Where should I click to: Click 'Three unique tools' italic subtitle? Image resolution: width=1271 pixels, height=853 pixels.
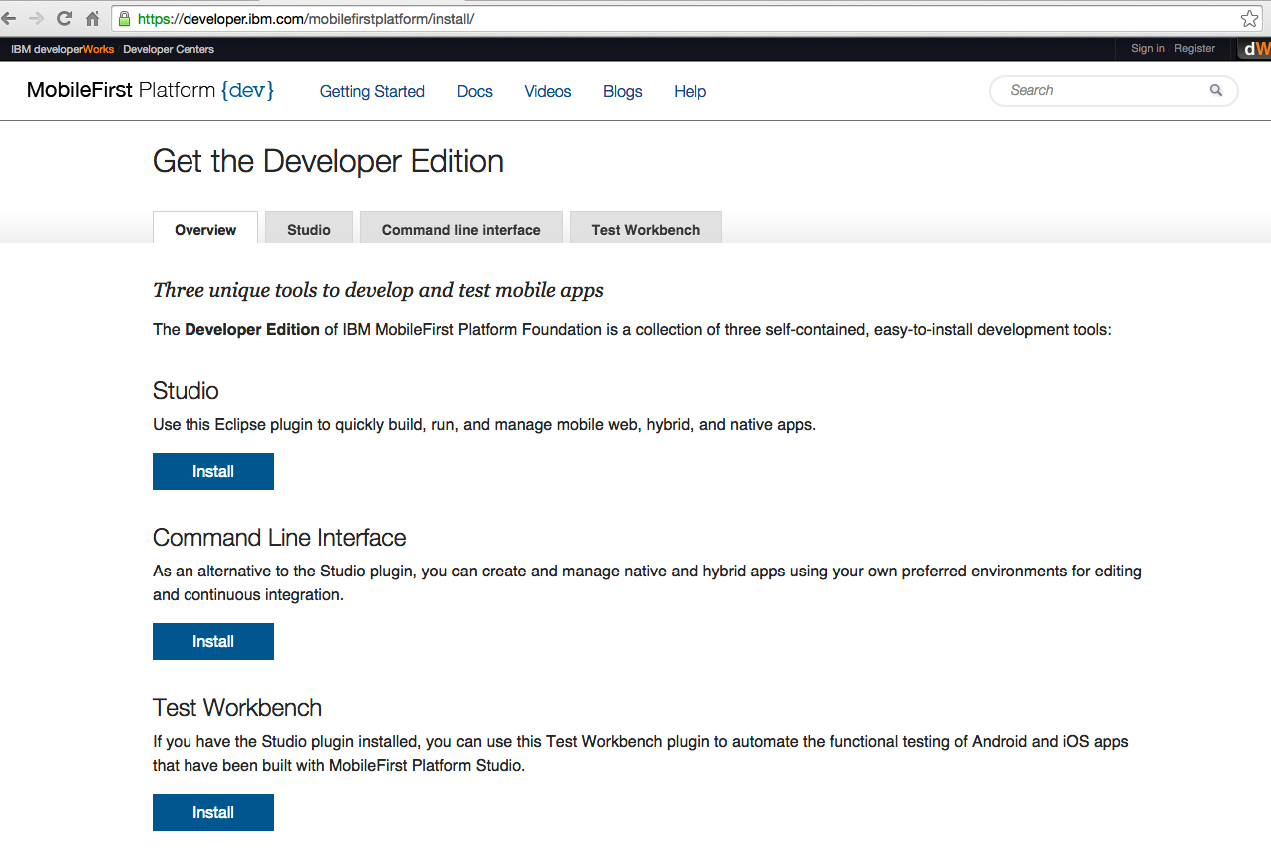click(x=378, y=291)
